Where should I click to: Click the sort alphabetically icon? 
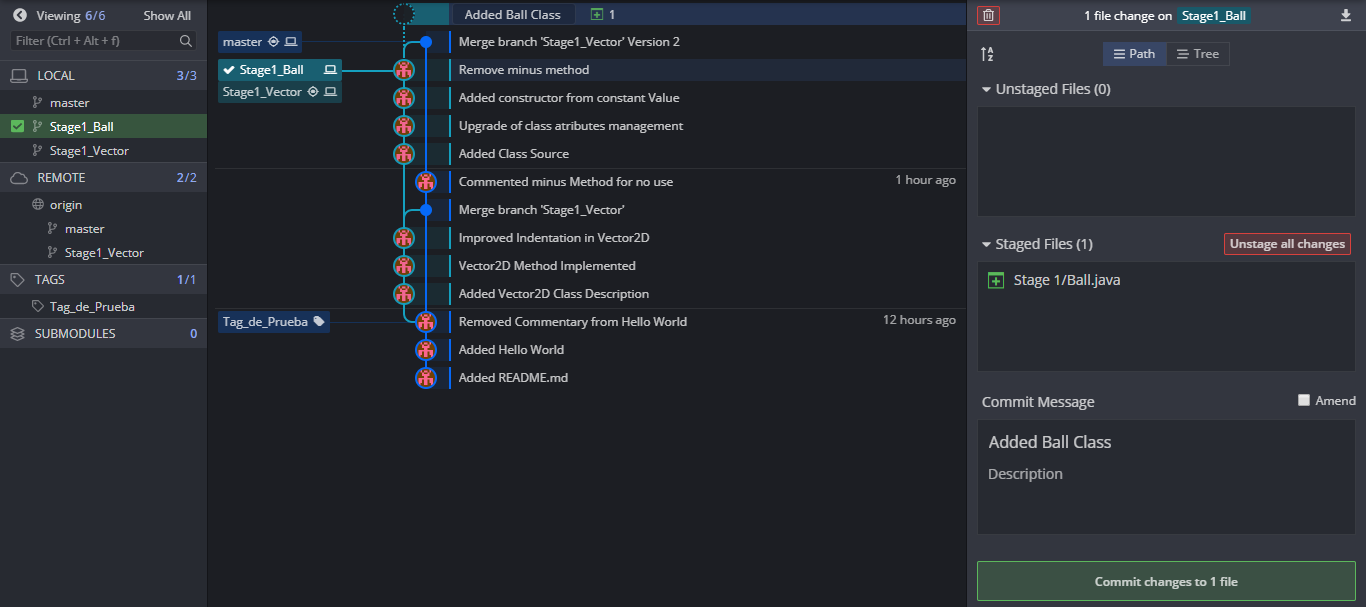(987, 54)
